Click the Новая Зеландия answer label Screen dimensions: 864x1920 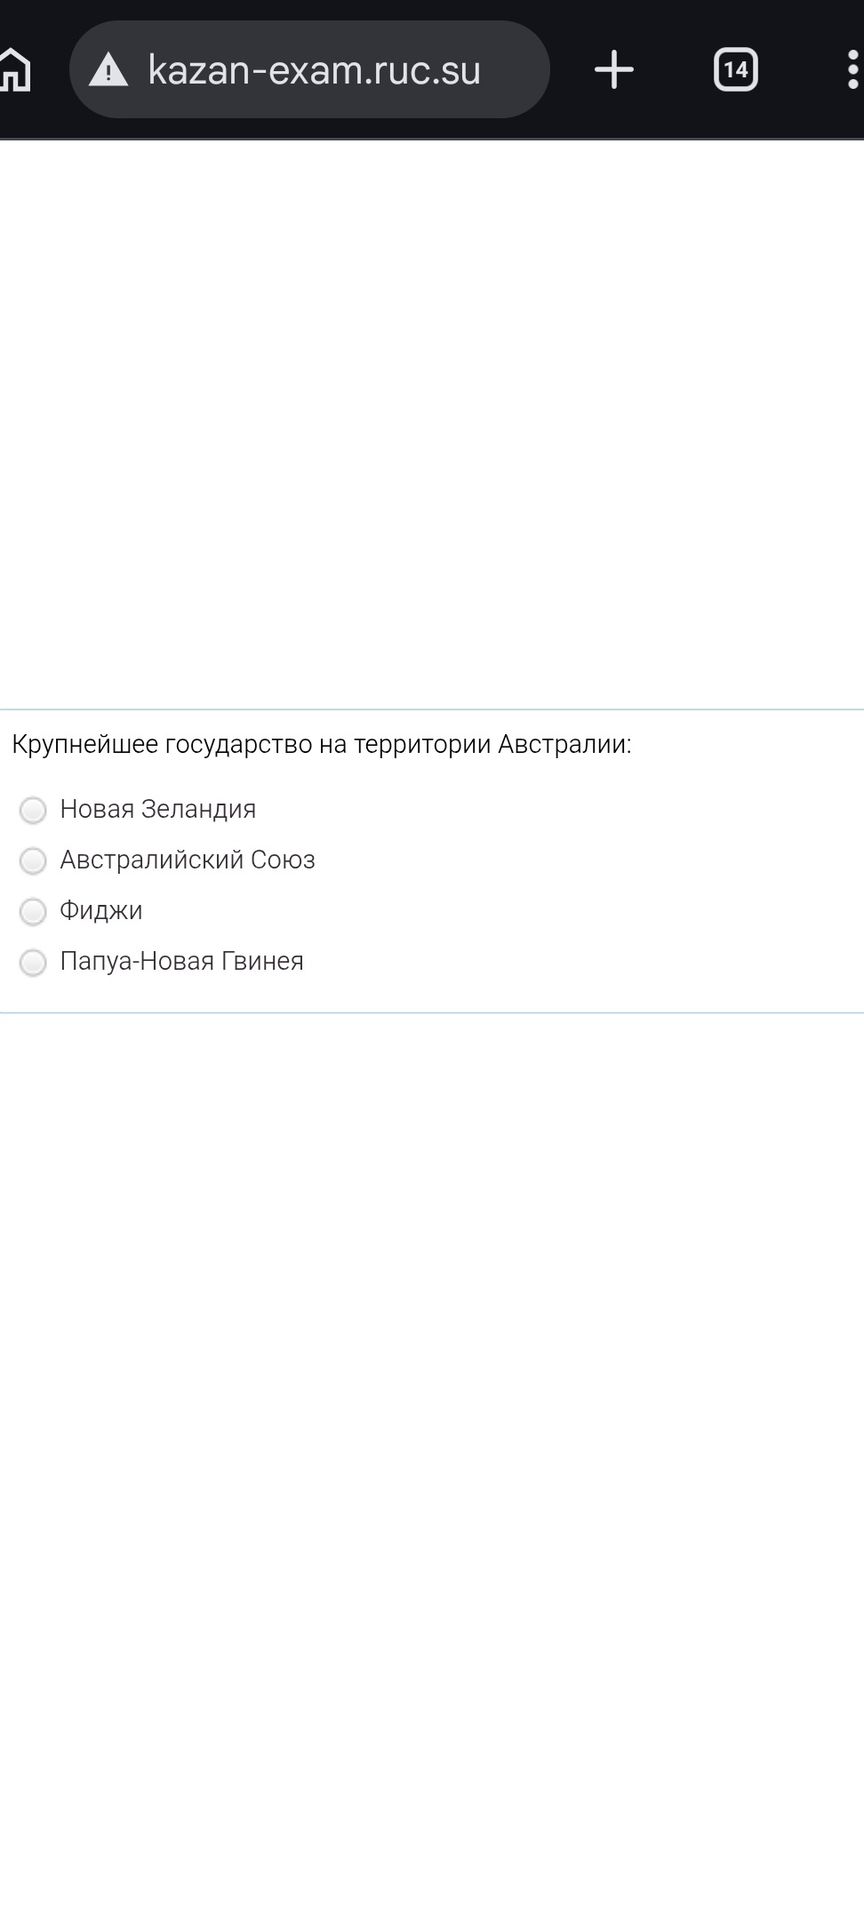158,809
